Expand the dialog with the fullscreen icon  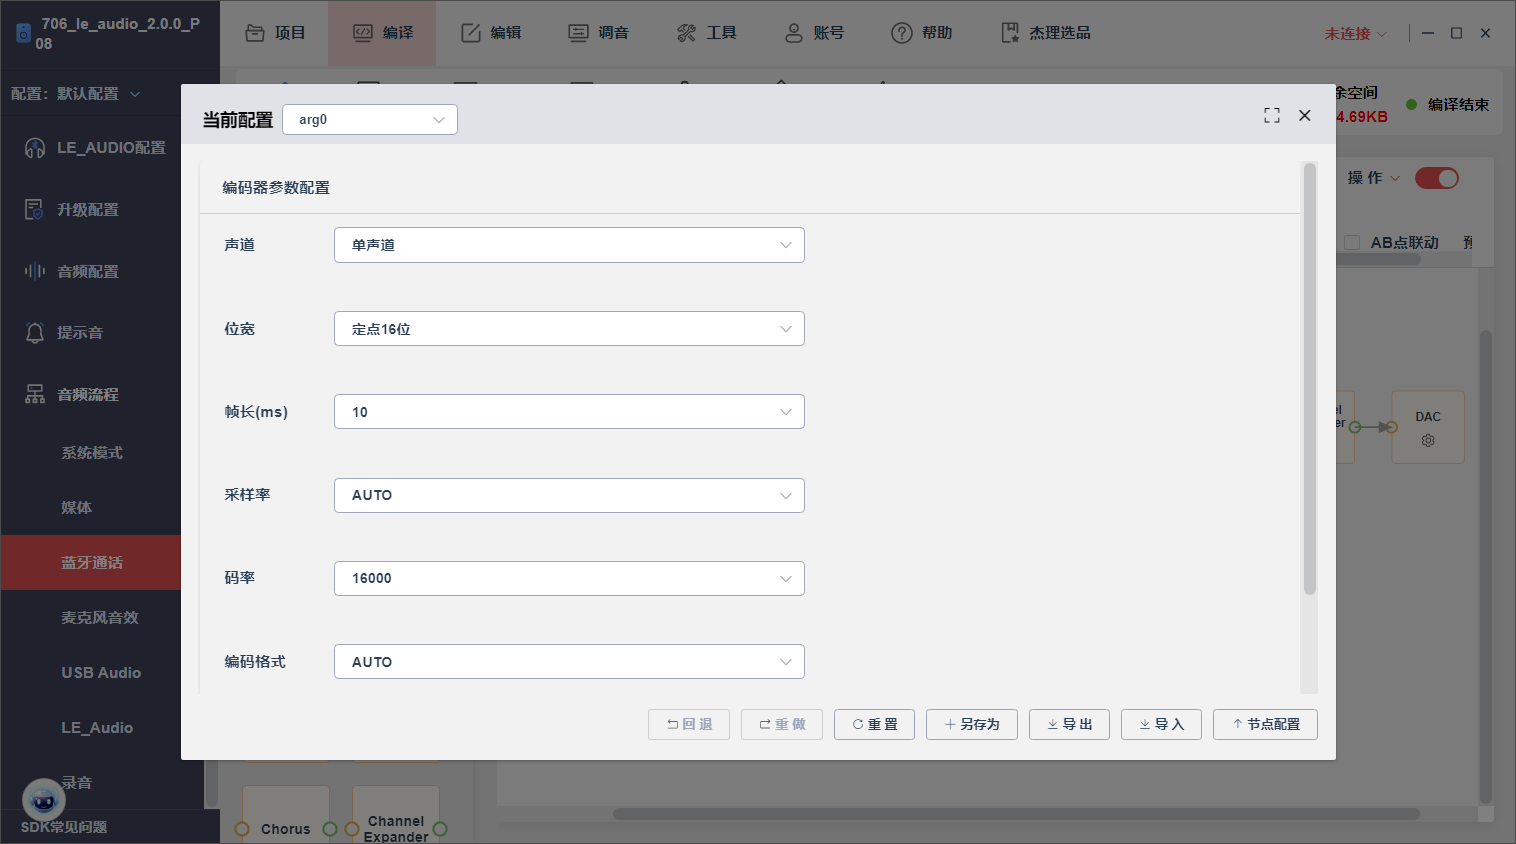[1272, 116]
